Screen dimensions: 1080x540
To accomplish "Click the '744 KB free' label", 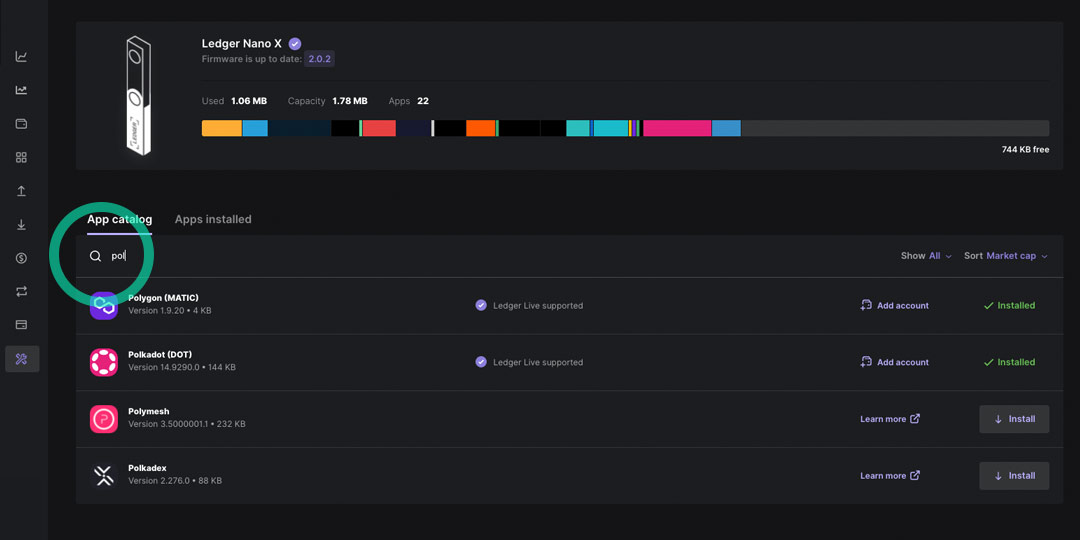I will point(1025,149).
